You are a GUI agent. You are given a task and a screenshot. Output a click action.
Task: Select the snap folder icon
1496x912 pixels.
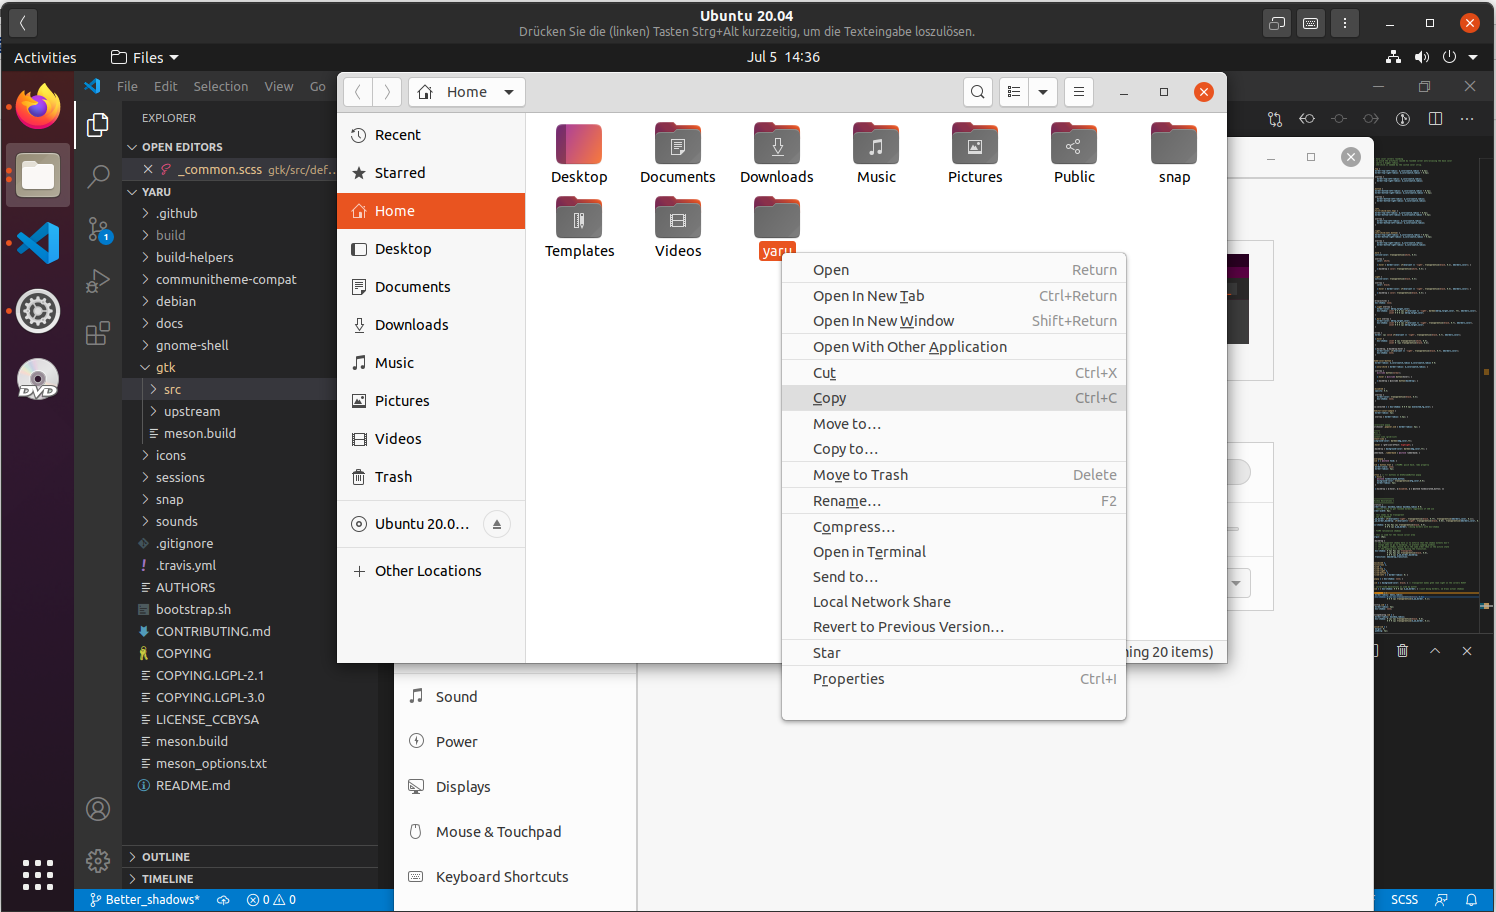coord(1174,145)
